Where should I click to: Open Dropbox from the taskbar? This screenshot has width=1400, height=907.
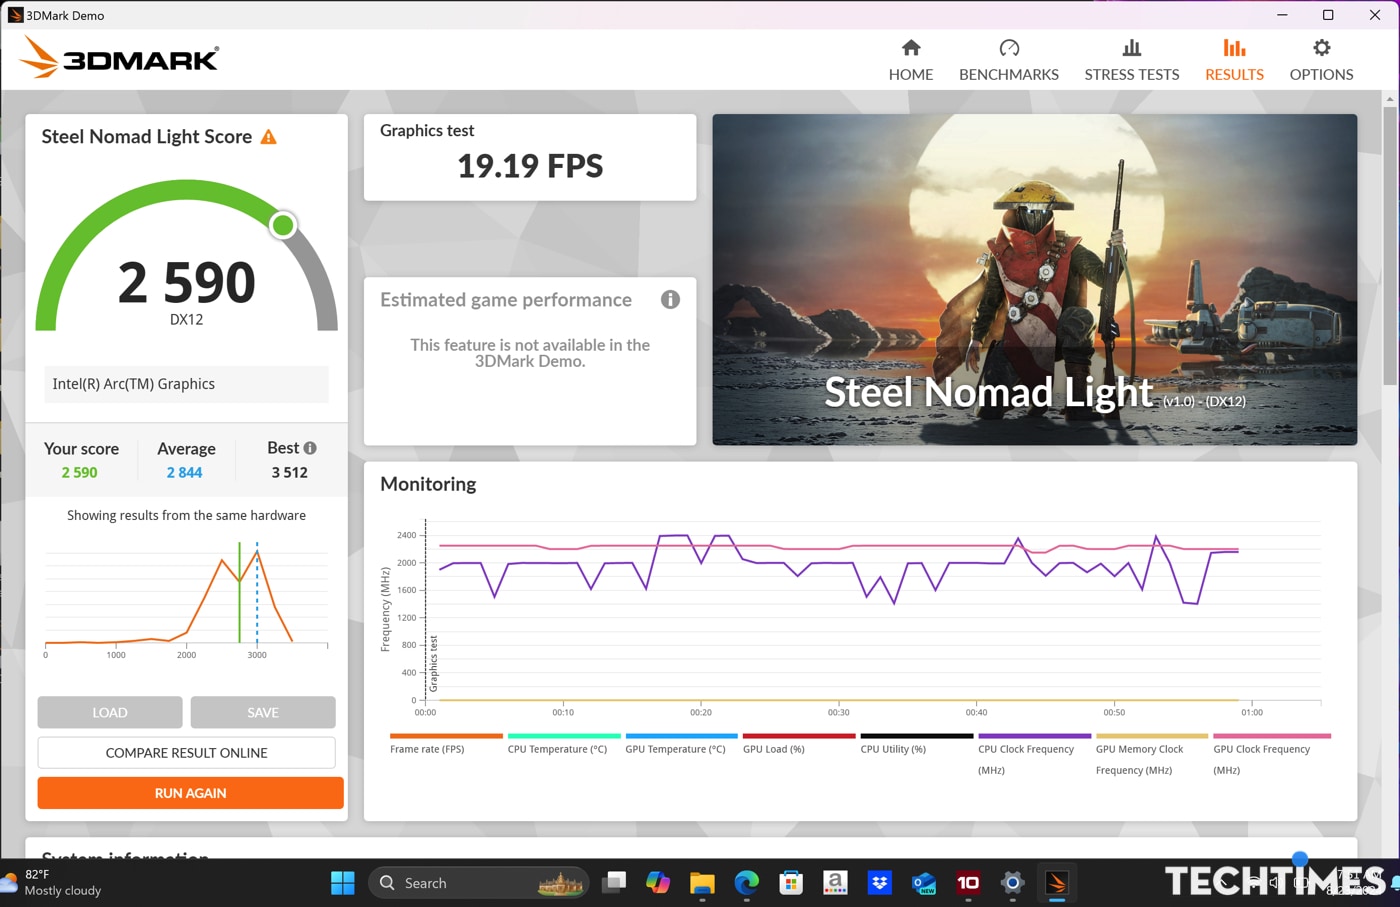[x=879, y=883]
